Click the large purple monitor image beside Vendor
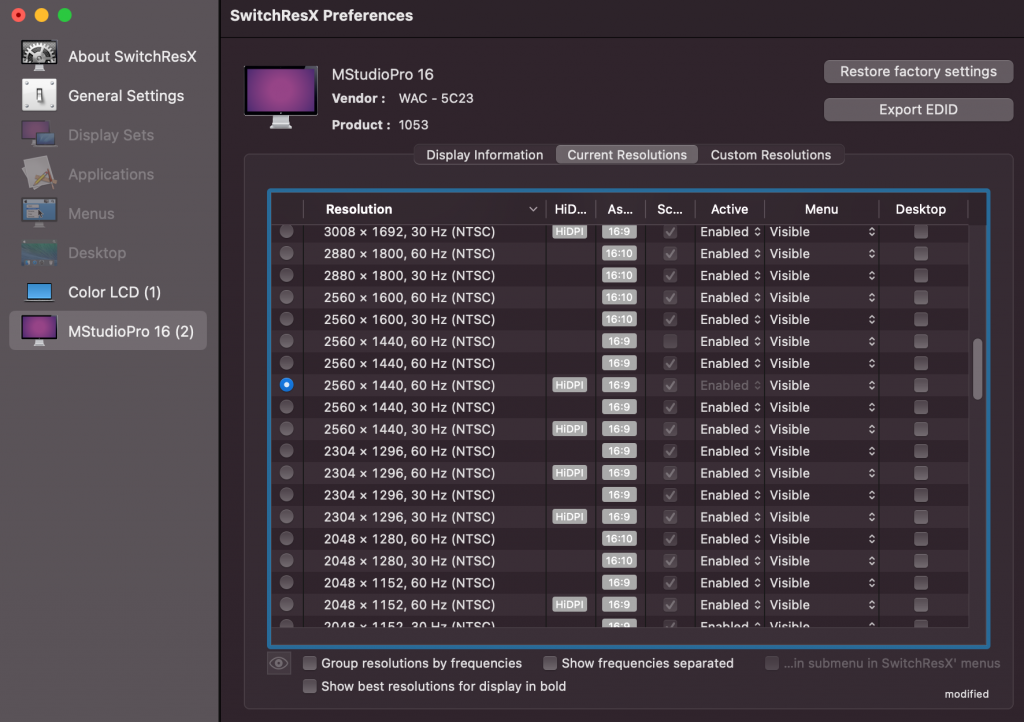1024x722 pixels. coord(281,97)
